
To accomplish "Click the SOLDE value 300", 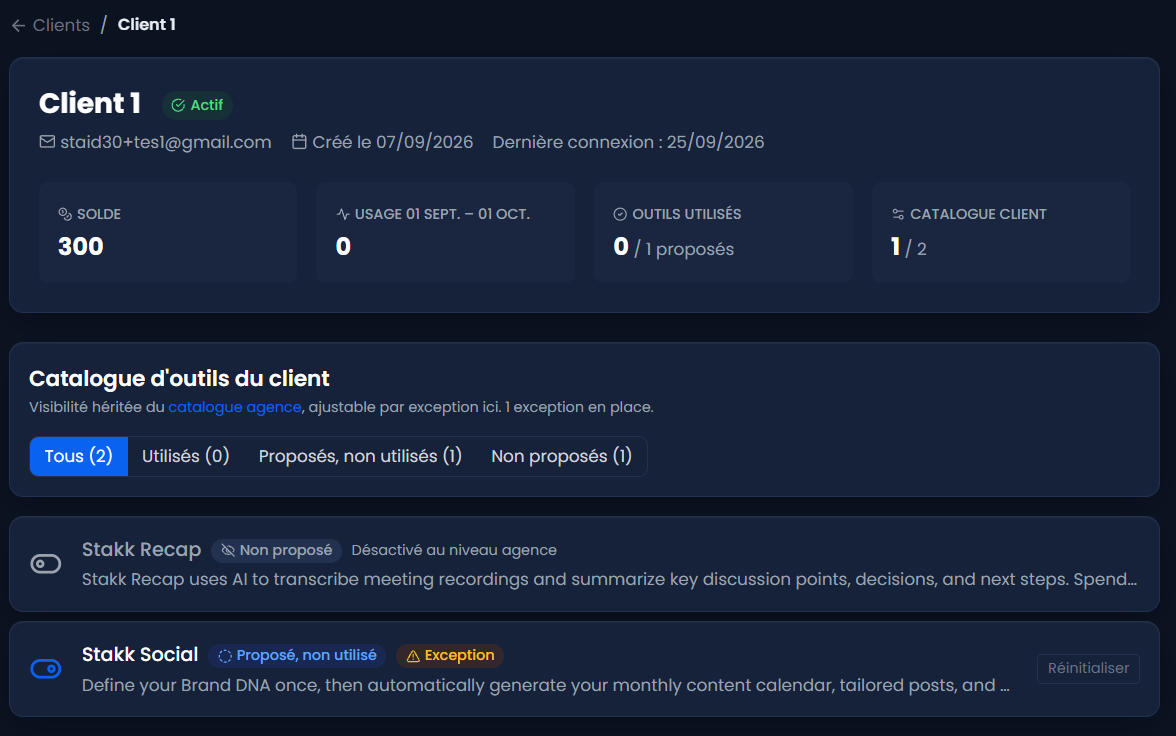I will [81, 247].
